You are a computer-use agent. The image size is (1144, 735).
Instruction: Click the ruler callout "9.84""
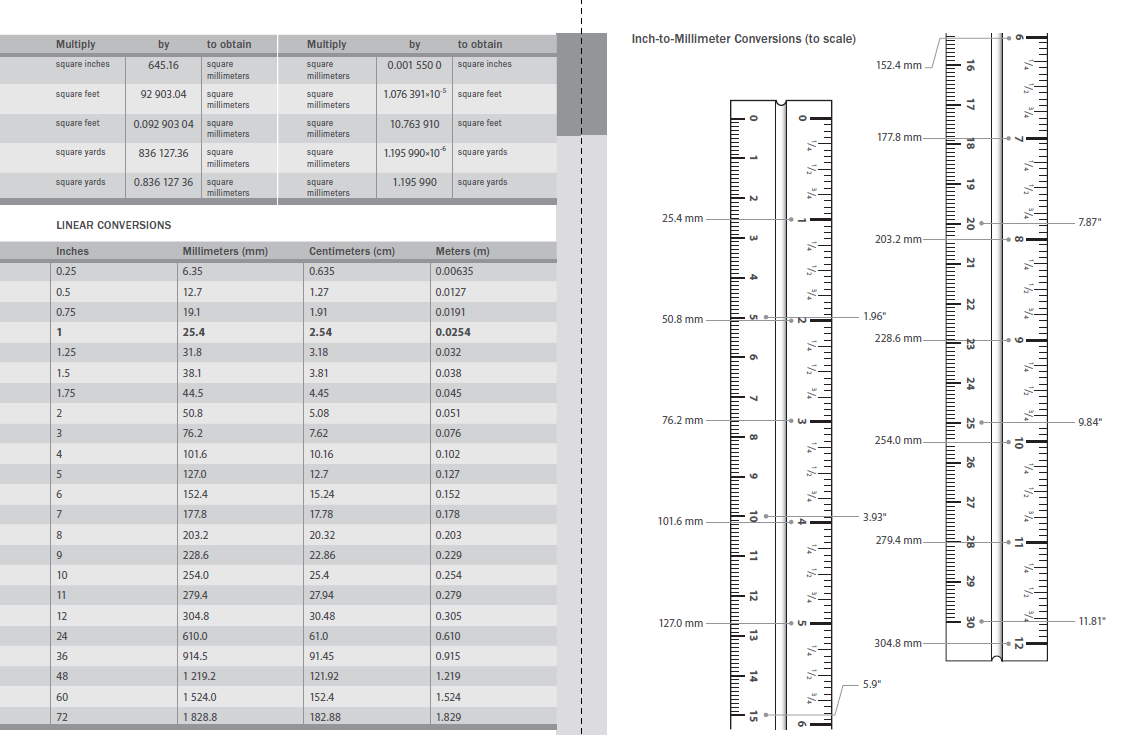pos(1090,423)
